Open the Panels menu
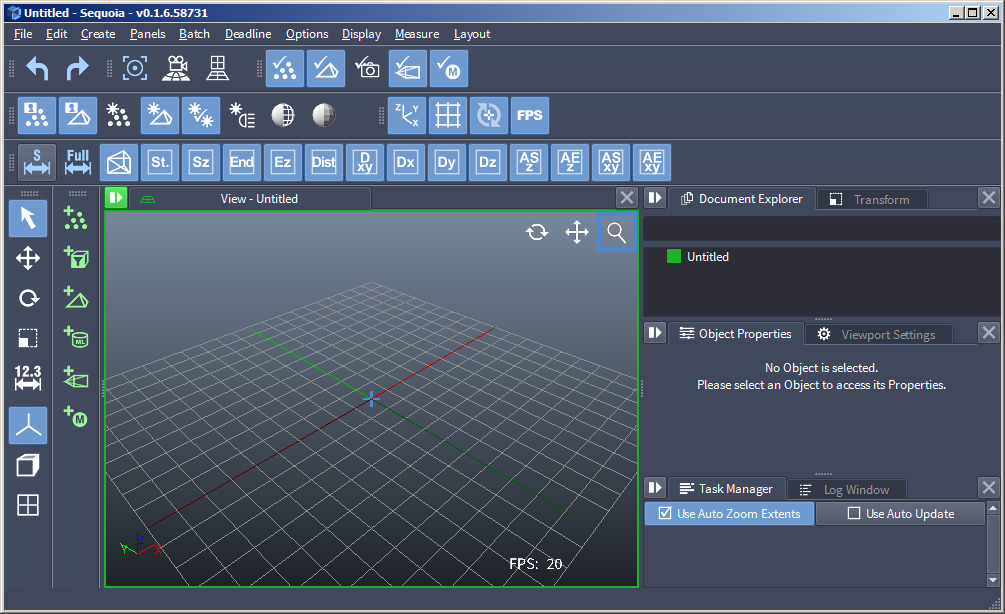Viewport: 1005px width, 614px height. (147, 34)
